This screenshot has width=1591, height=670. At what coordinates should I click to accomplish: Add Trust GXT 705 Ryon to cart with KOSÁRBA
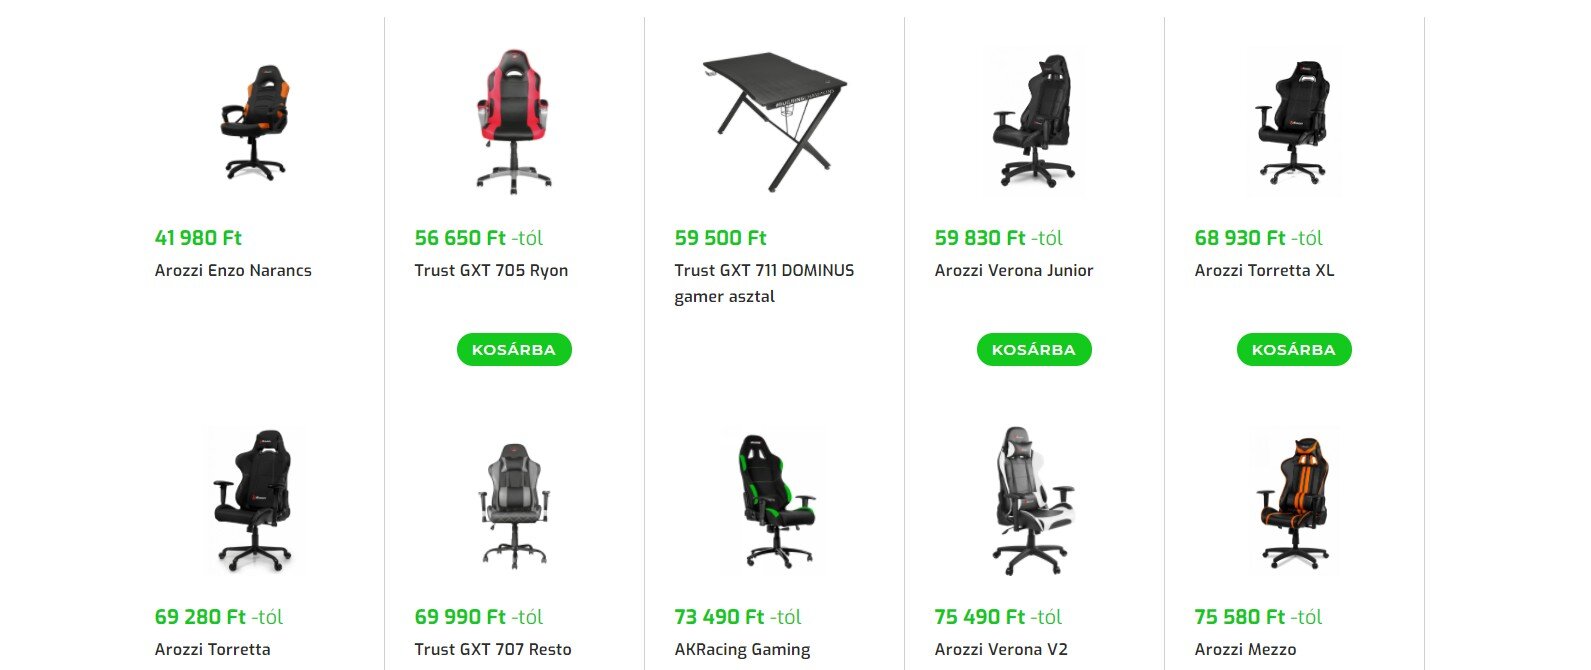(x=514, y=350)
